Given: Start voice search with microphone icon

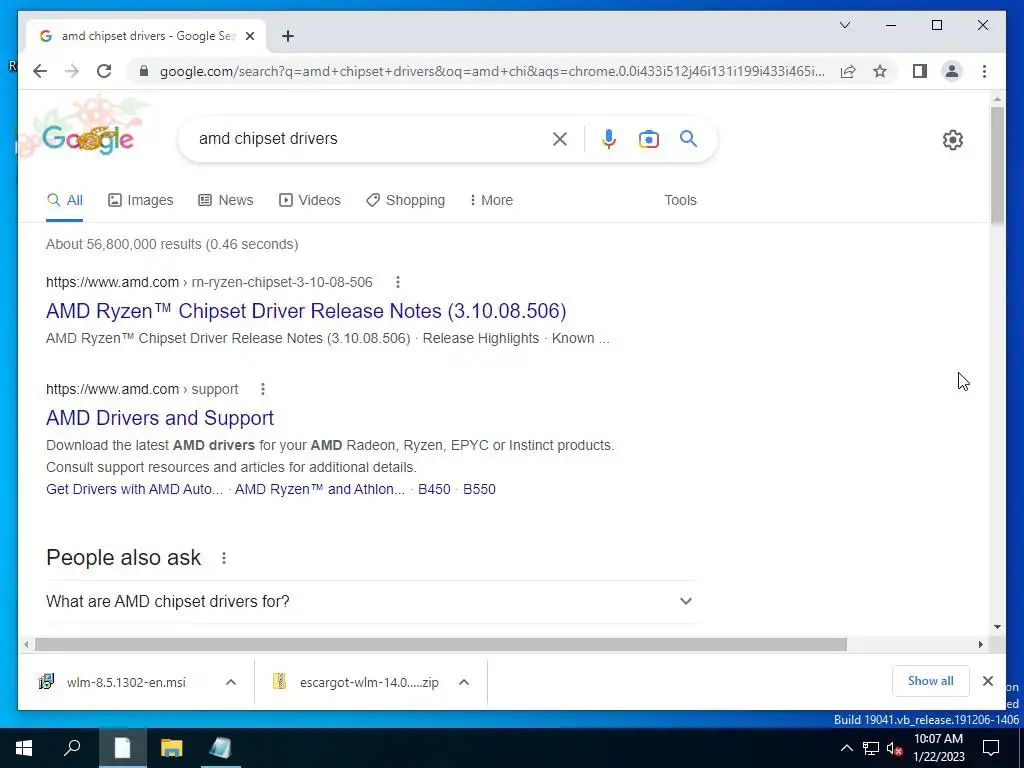Looking at the screenshot, I should click(x=609, y=138).
